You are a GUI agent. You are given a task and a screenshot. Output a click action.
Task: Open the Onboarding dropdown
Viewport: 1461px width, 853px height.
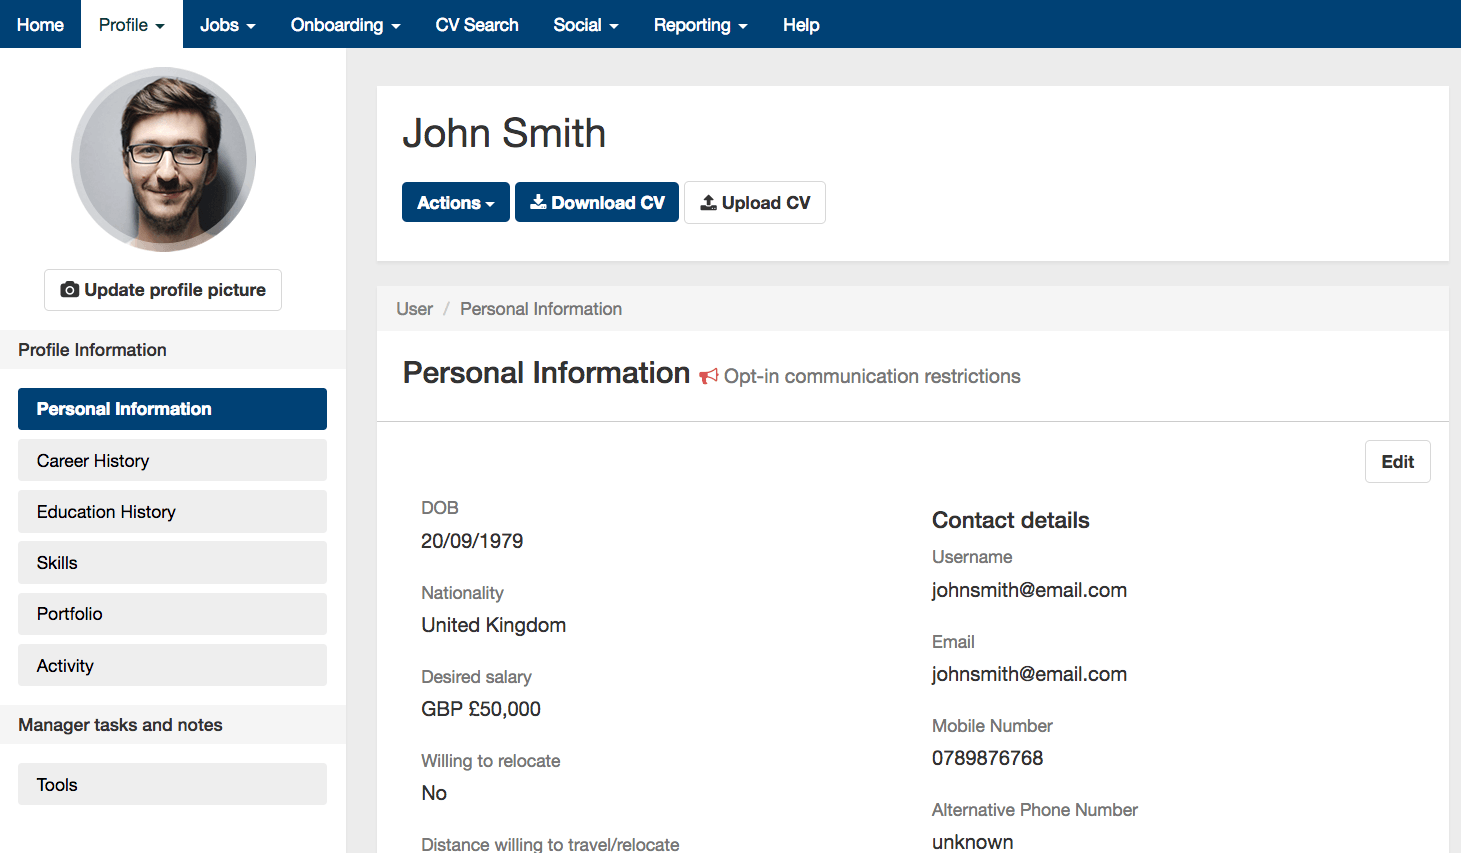coord(346,24)
